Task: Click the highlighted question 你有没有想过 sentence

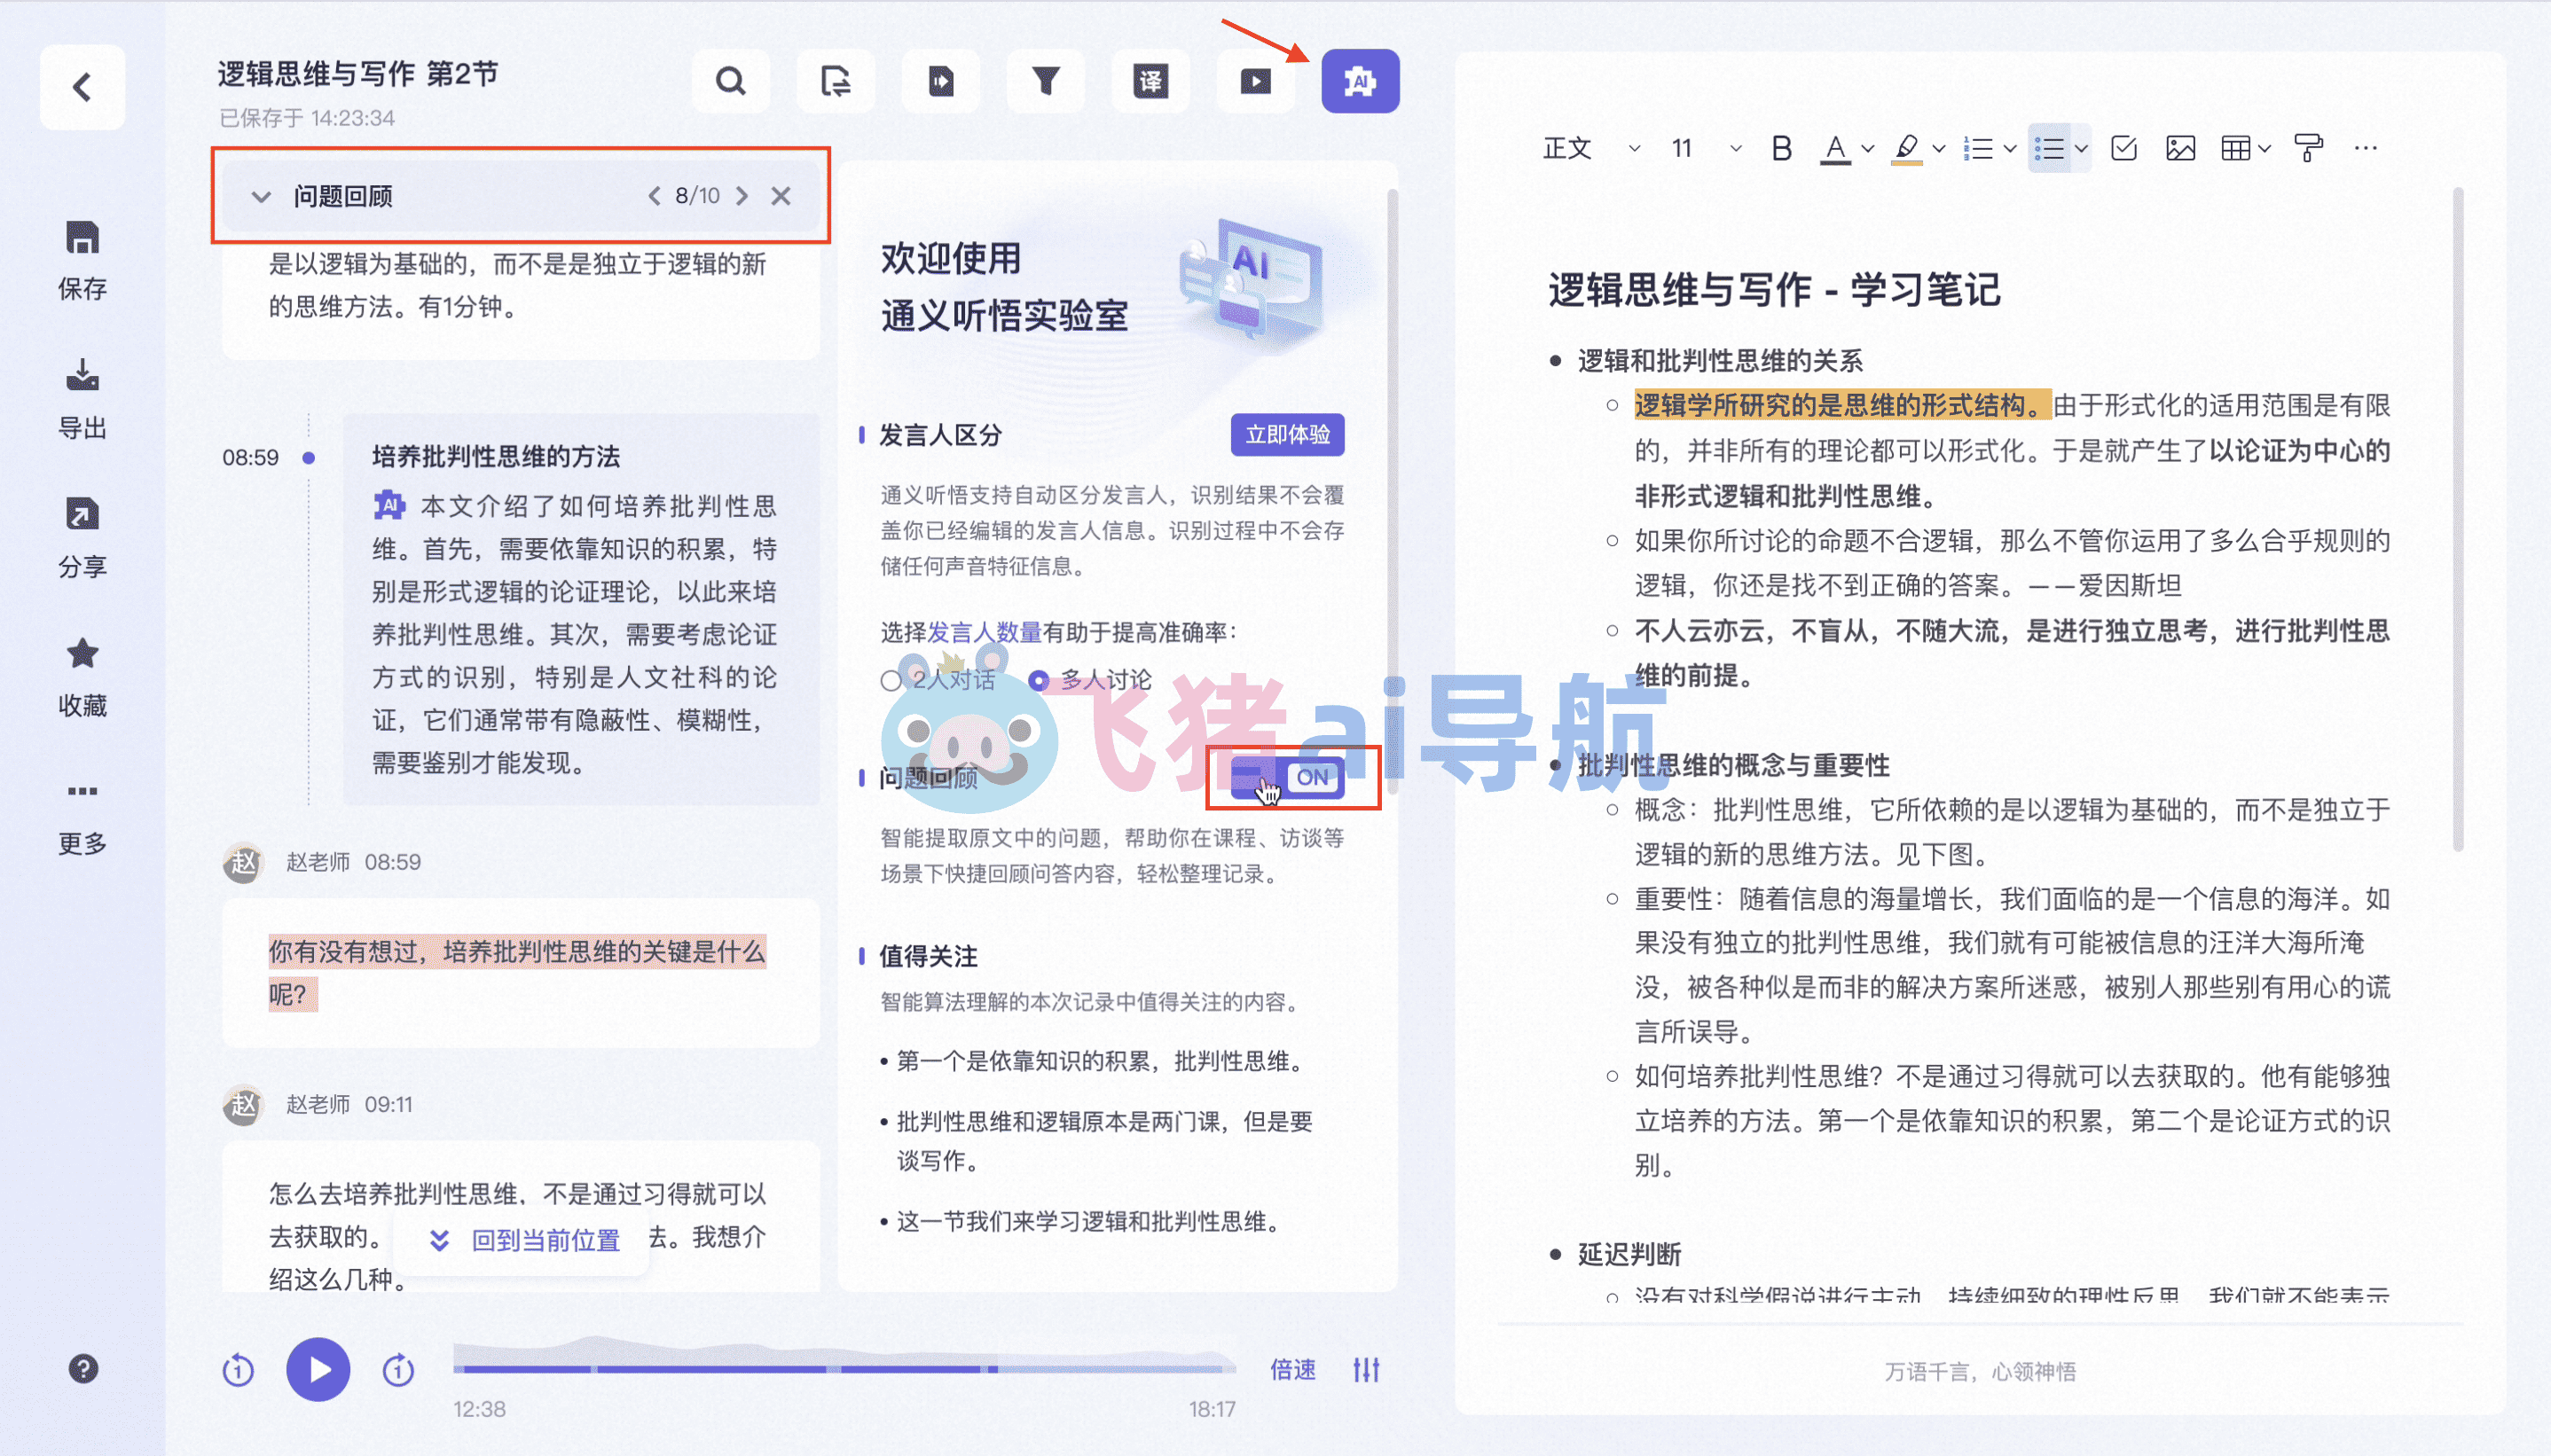Action: 517,972
